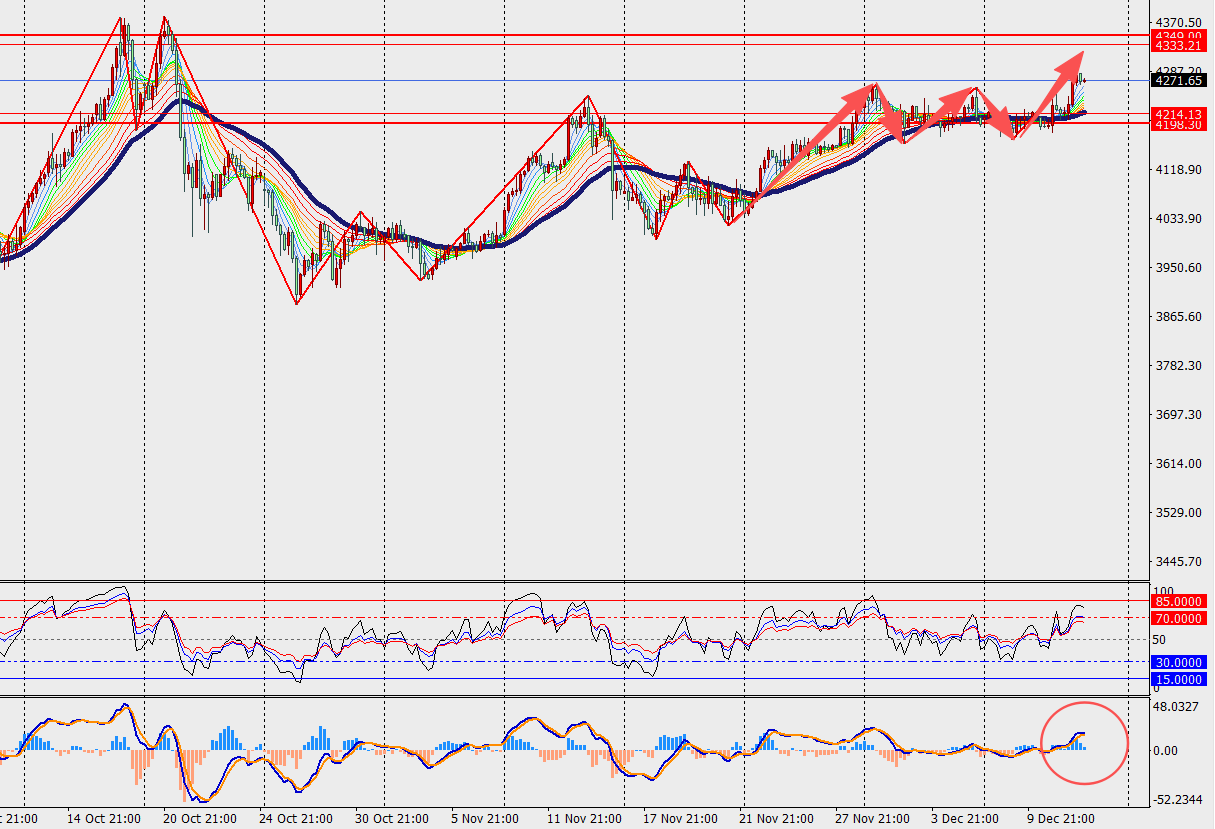Select the 70.0000 oscillator level label
This screenshot has width=1215, height=829.
[1179, 619]
